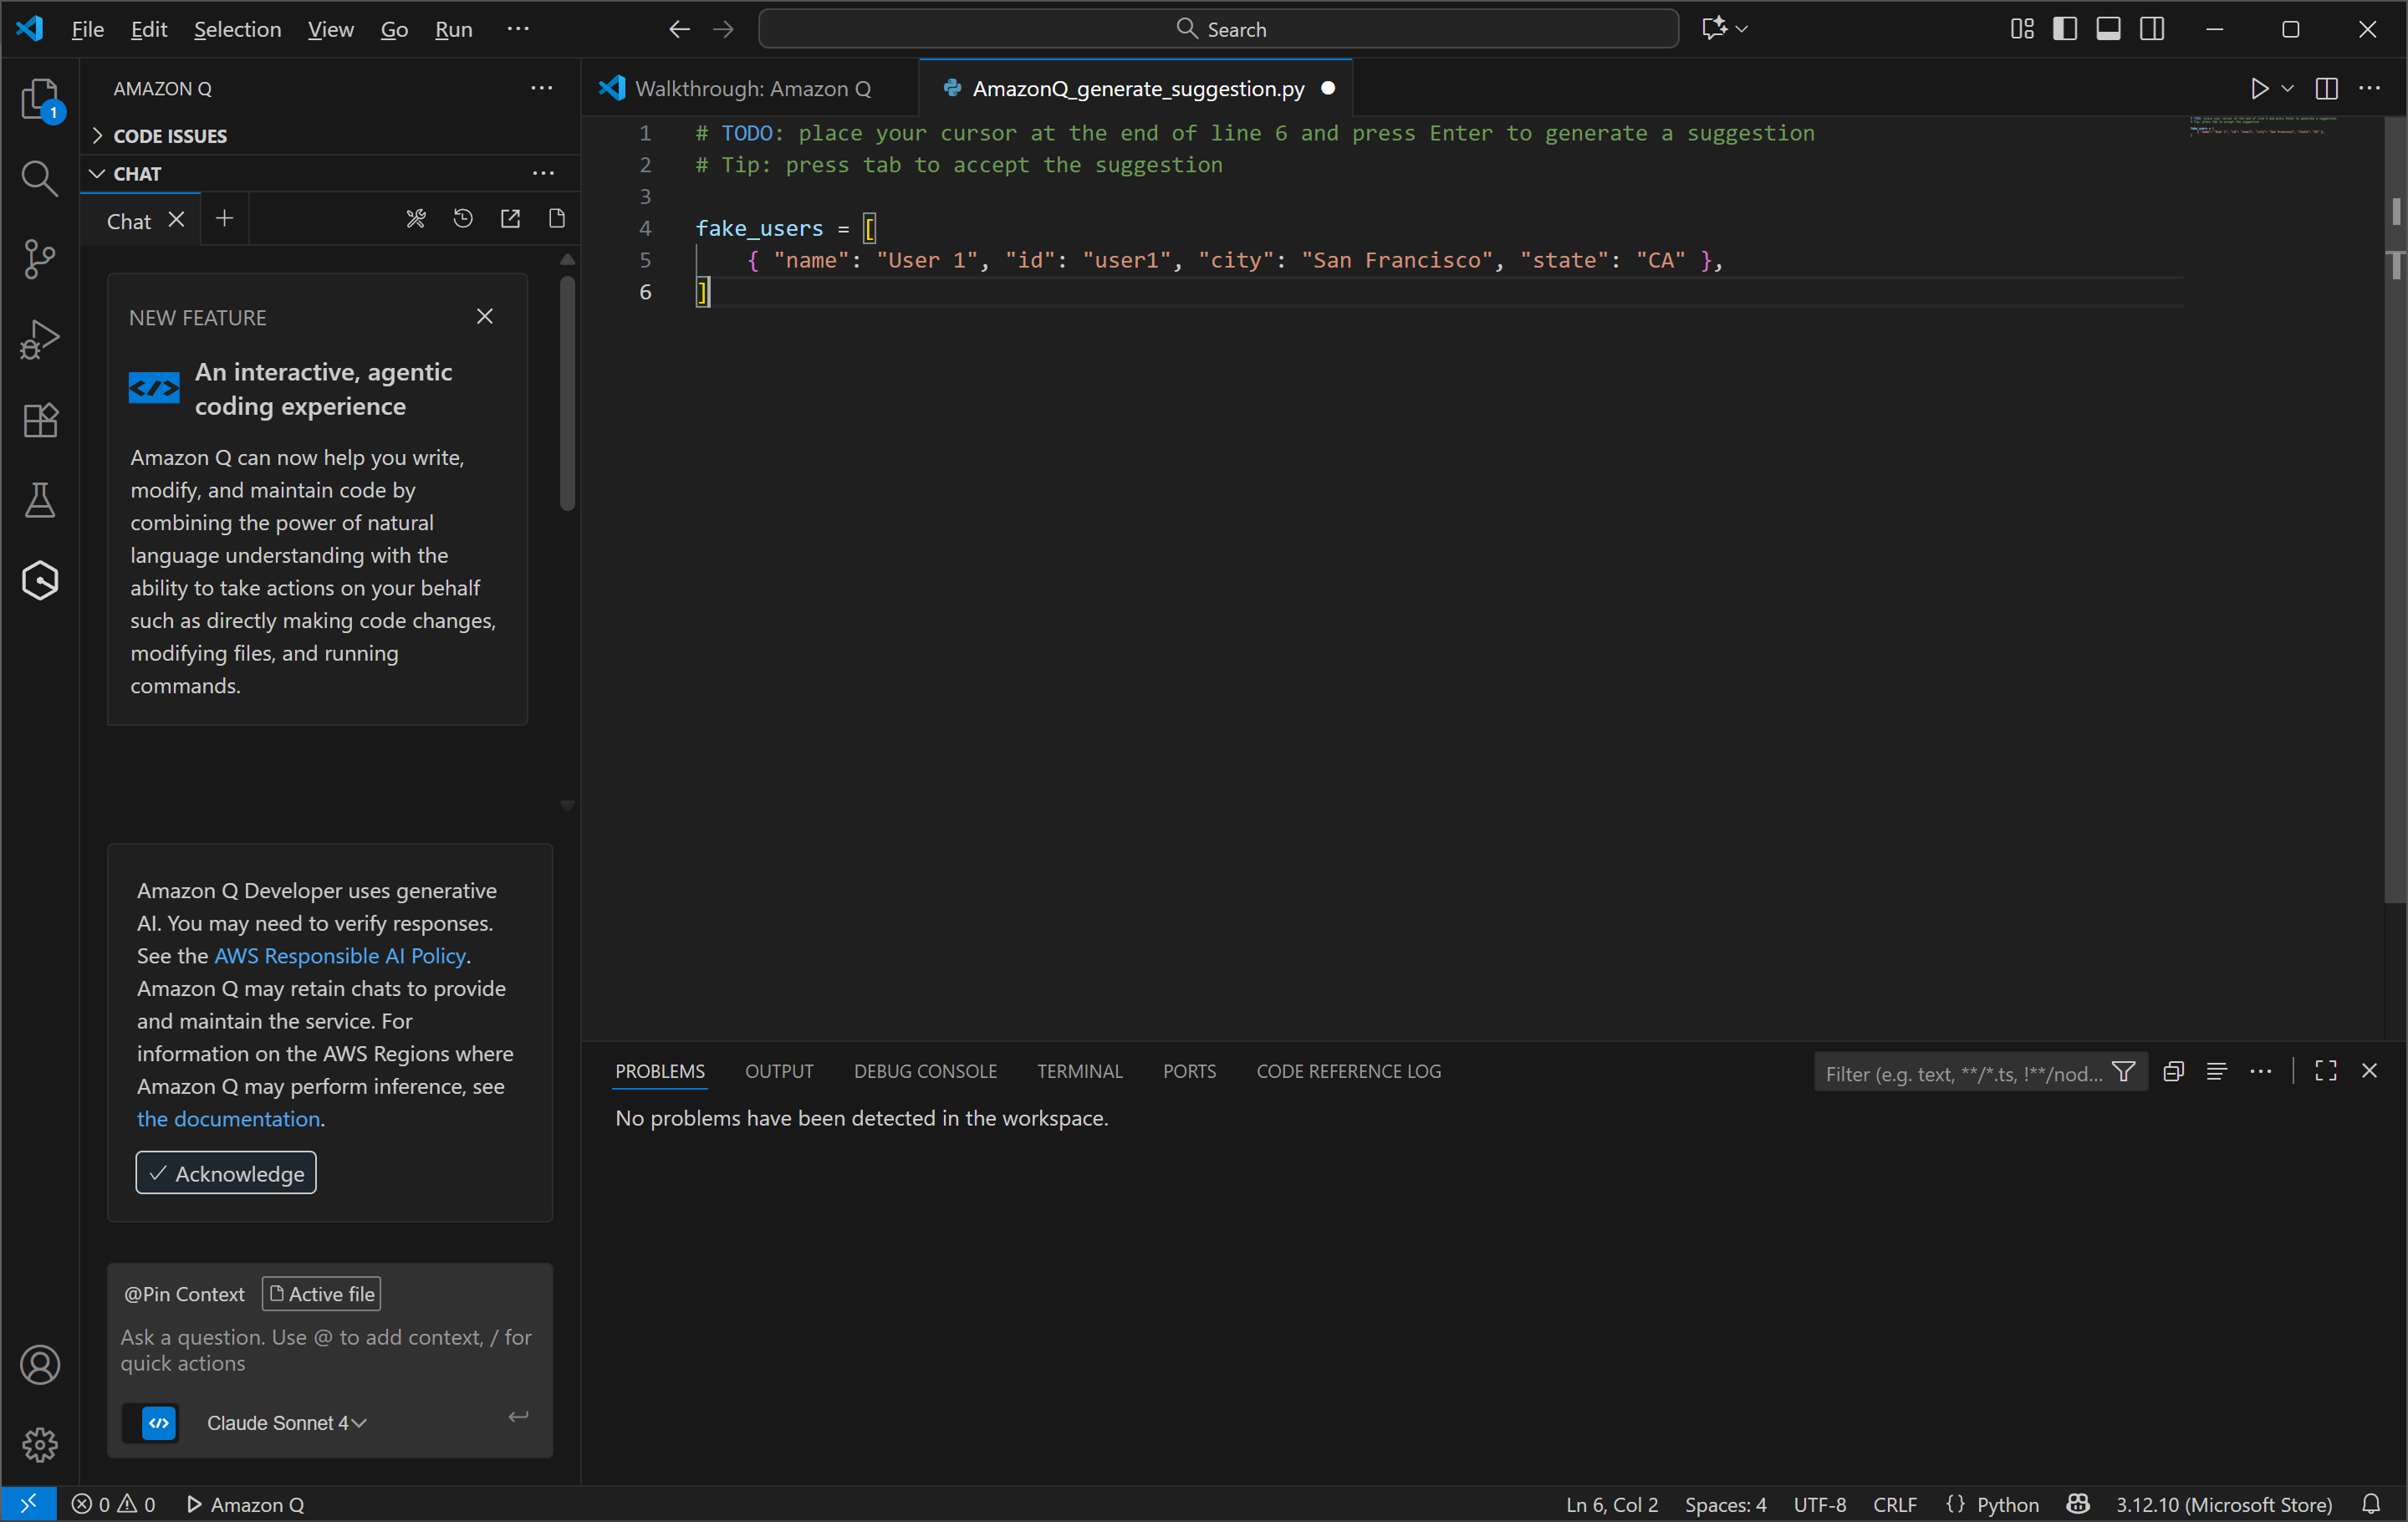Open the Manage gear icon
This screenshot has height=1522, width=2408.
[x=40, y=1444]
